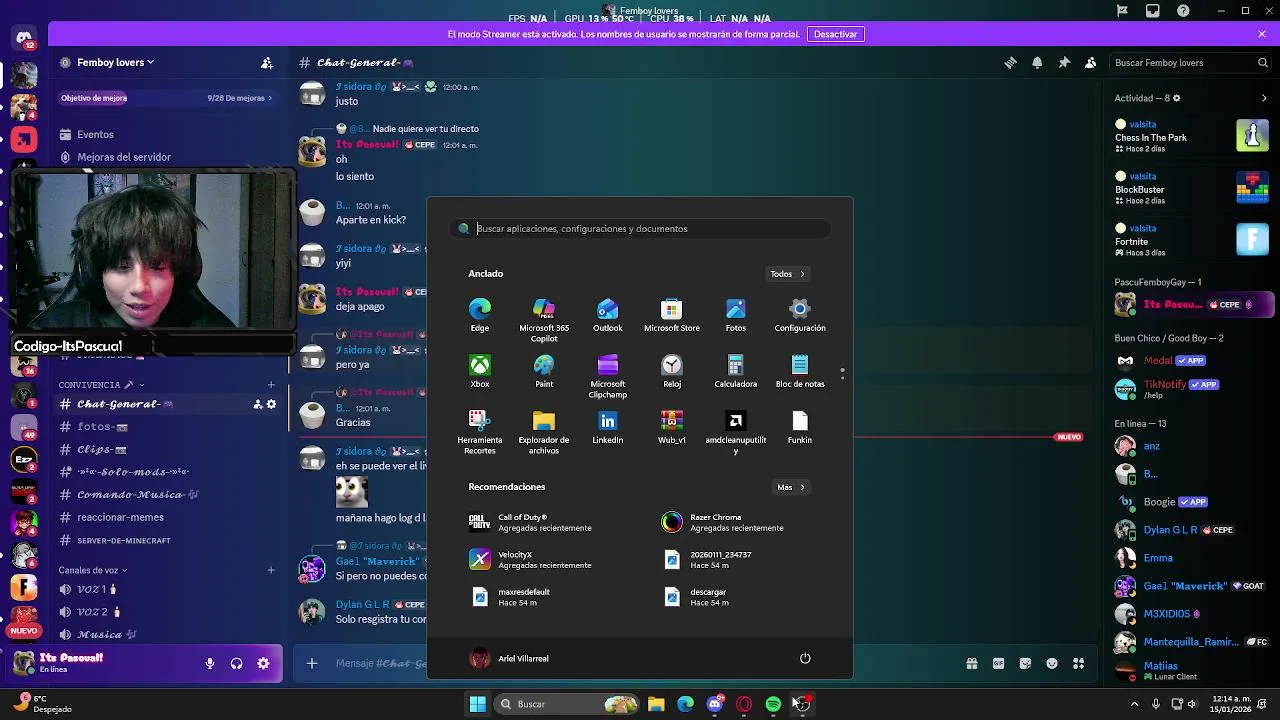Screen dimensions: 1280x720
Task: Mute microphone in Discord user panel
Action: click(210, 663)
